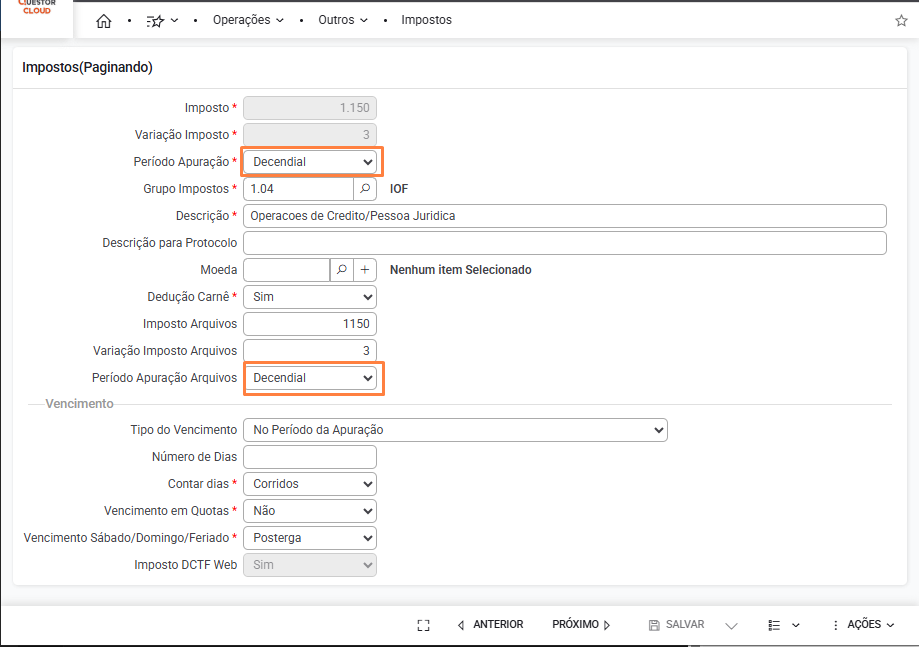Expand Tipo do Vencimento dropdown
Viewport: 919px width, 647px height.
click(455, 430)
